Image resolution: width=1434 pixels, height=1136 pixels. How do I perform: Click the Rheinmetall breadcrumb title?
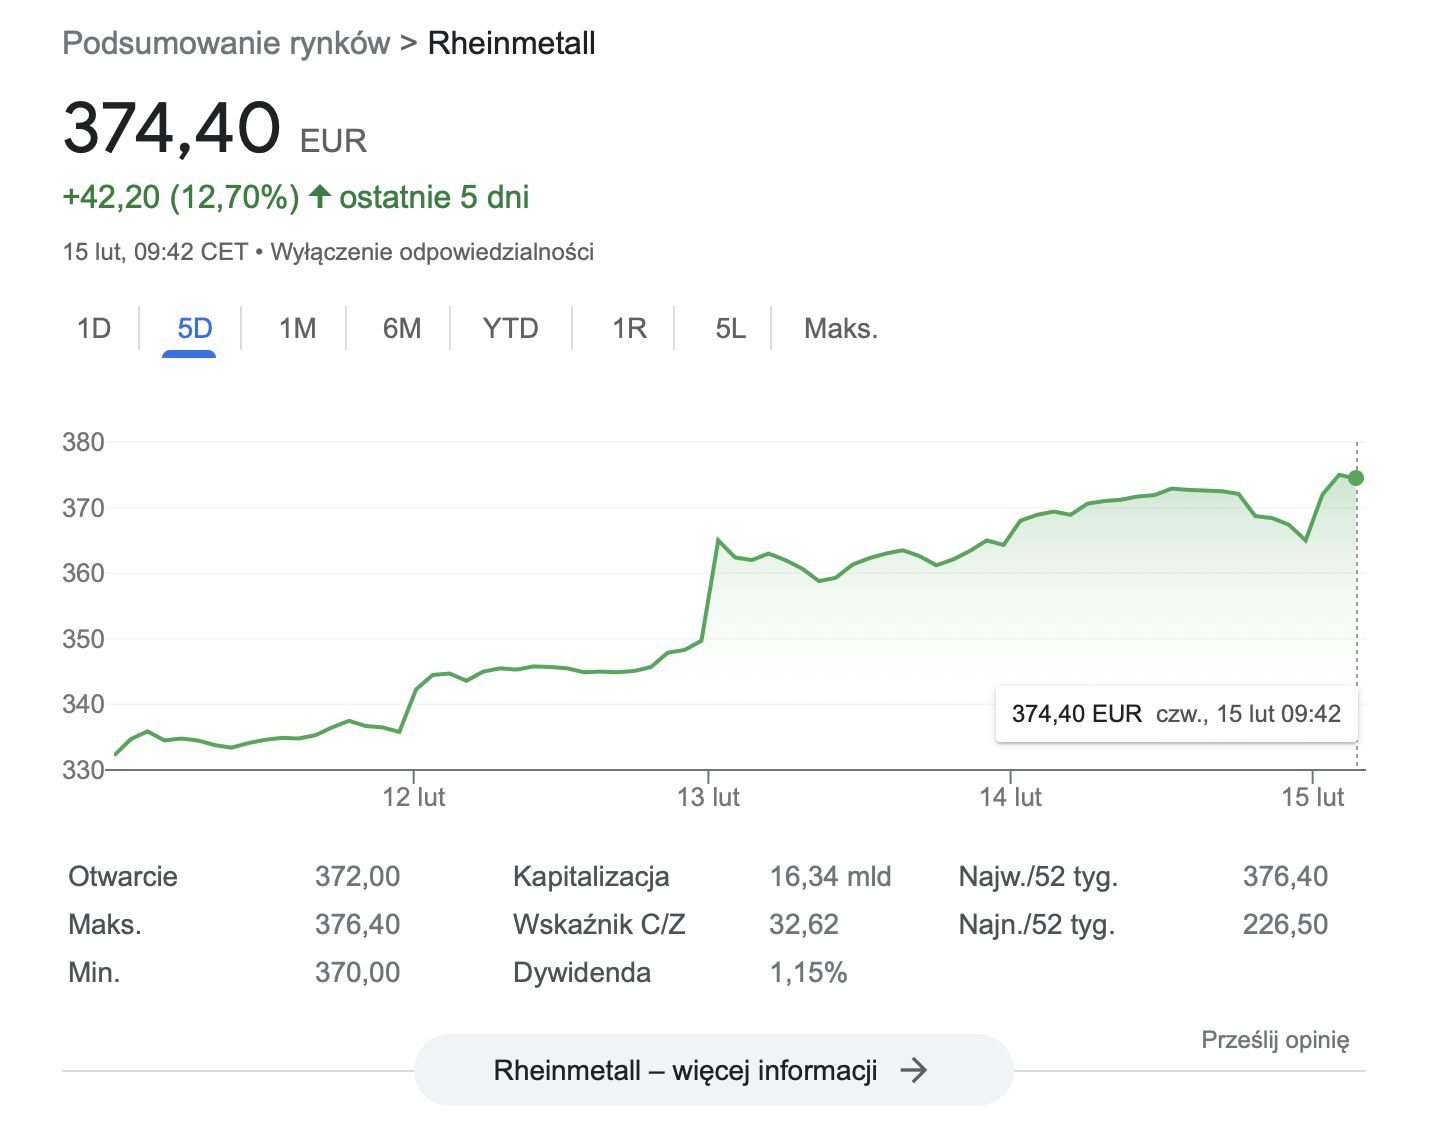(511, 44)
